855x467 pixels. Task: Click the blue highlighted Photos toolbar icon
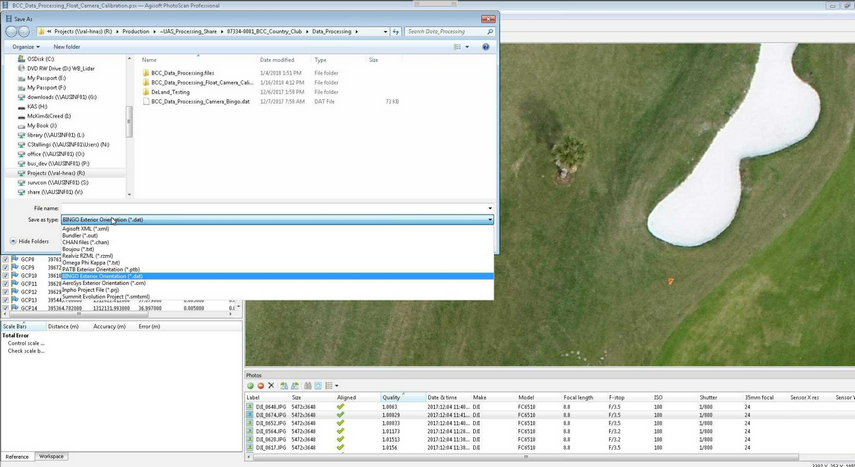coord(318,386)
